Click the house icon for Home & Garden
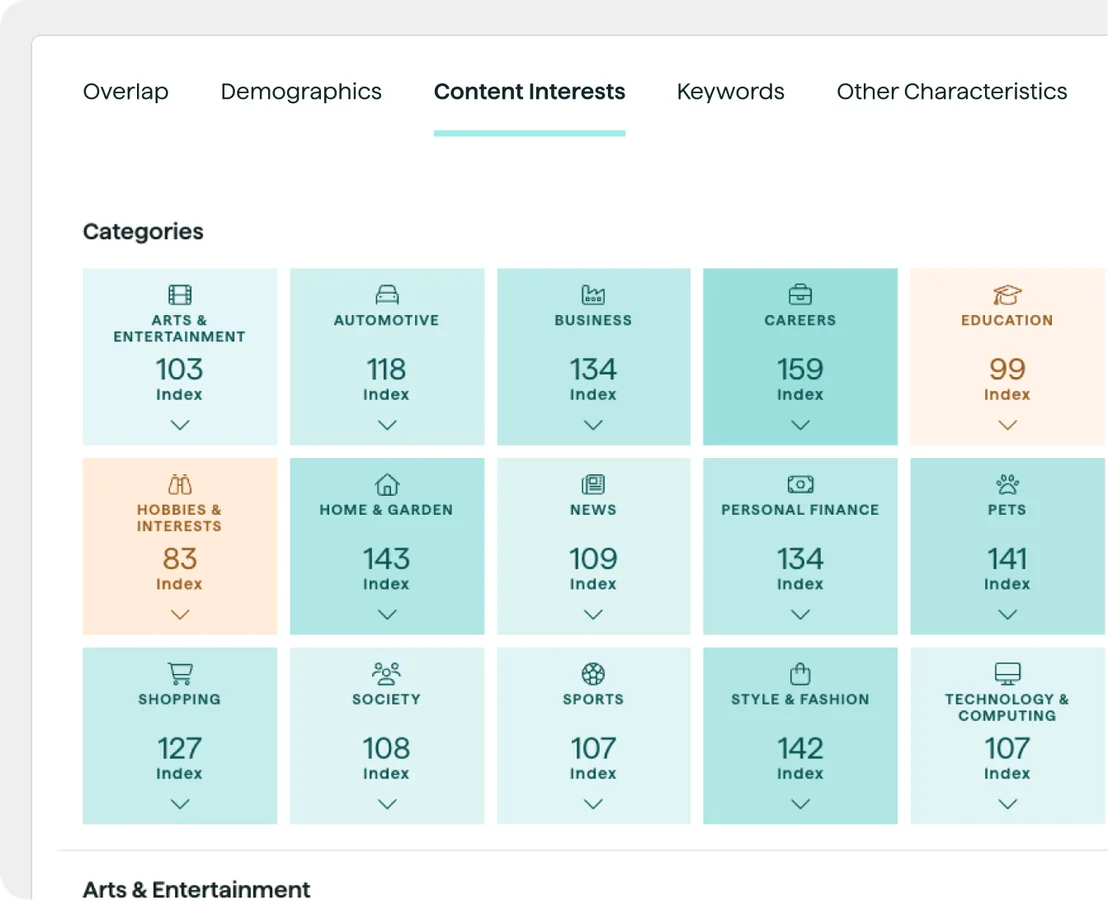The width and height of the screenshot is (1108, 900). click(x=387, y=485)
